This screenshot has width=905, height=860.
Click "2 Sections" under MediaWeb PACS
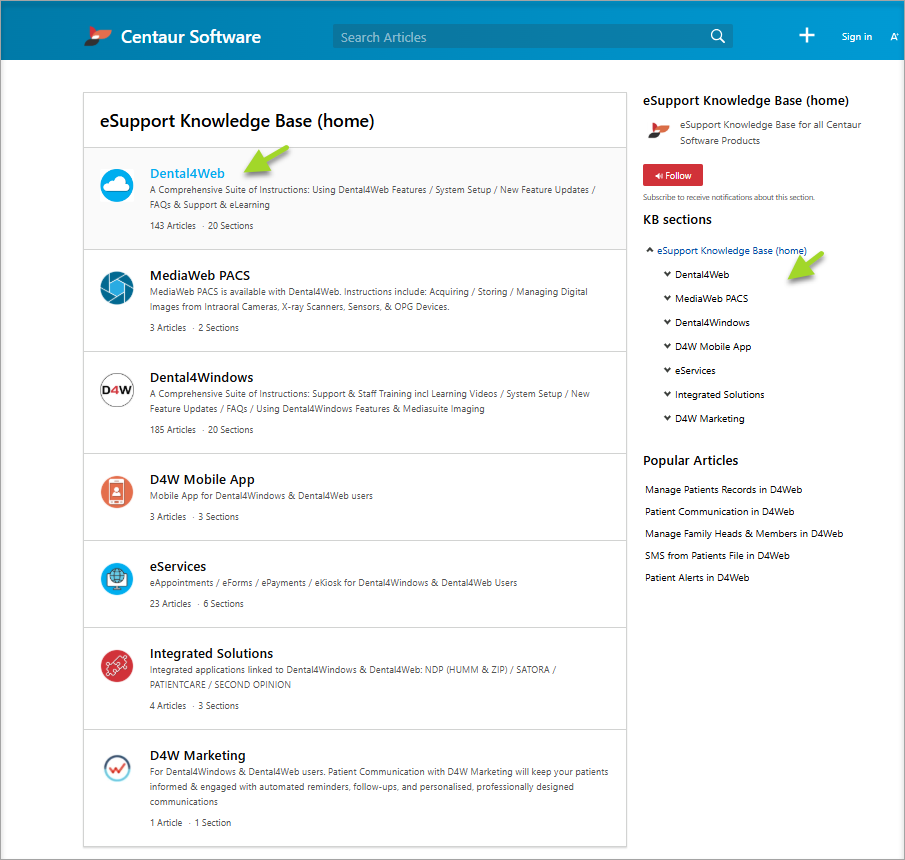pos(218,328)
